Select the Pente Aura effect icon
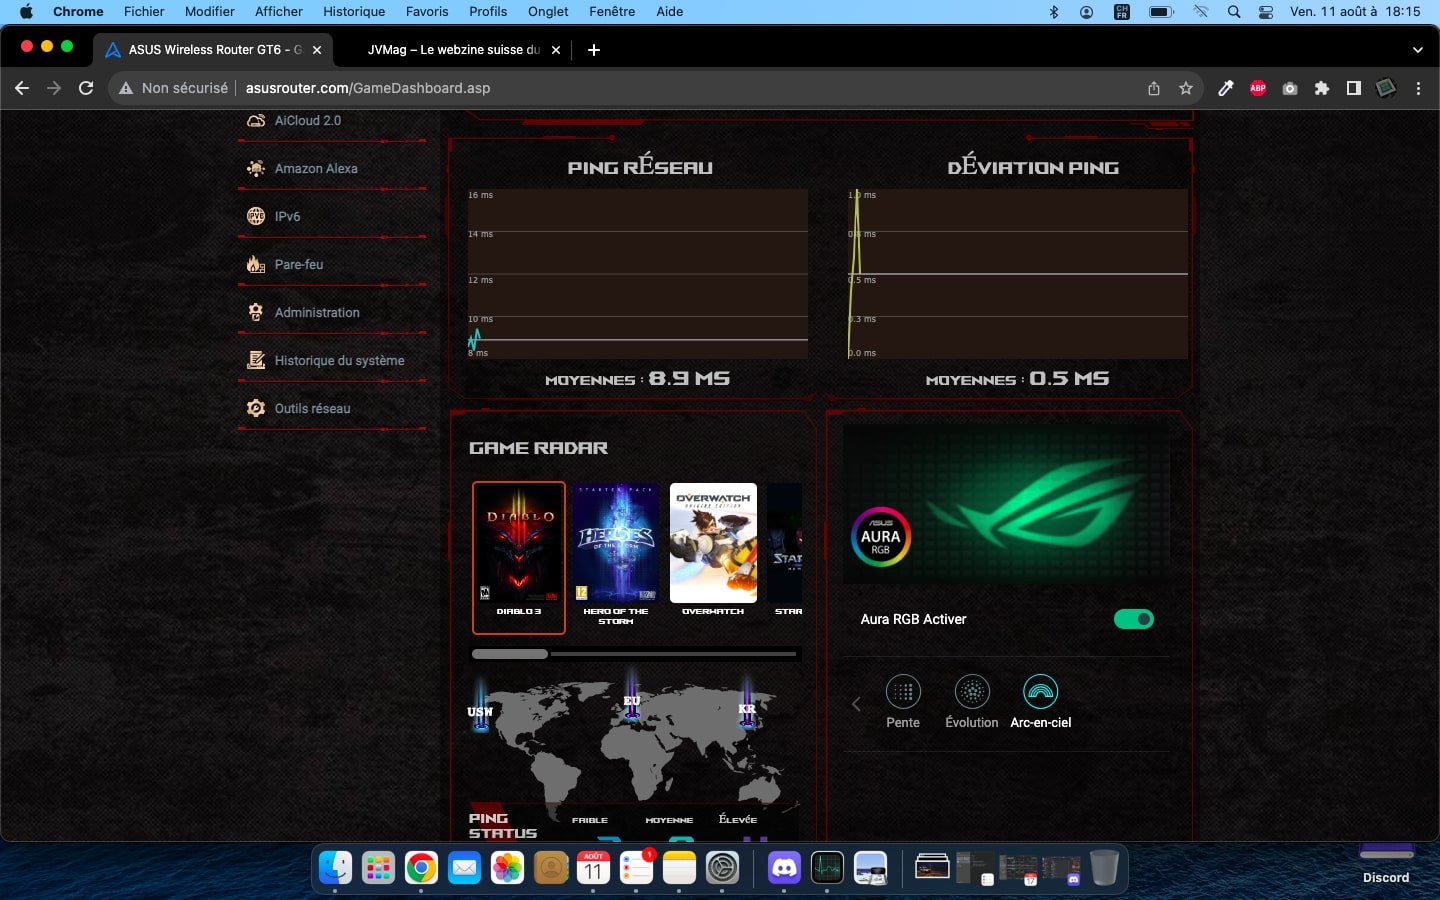 [903, 692]
